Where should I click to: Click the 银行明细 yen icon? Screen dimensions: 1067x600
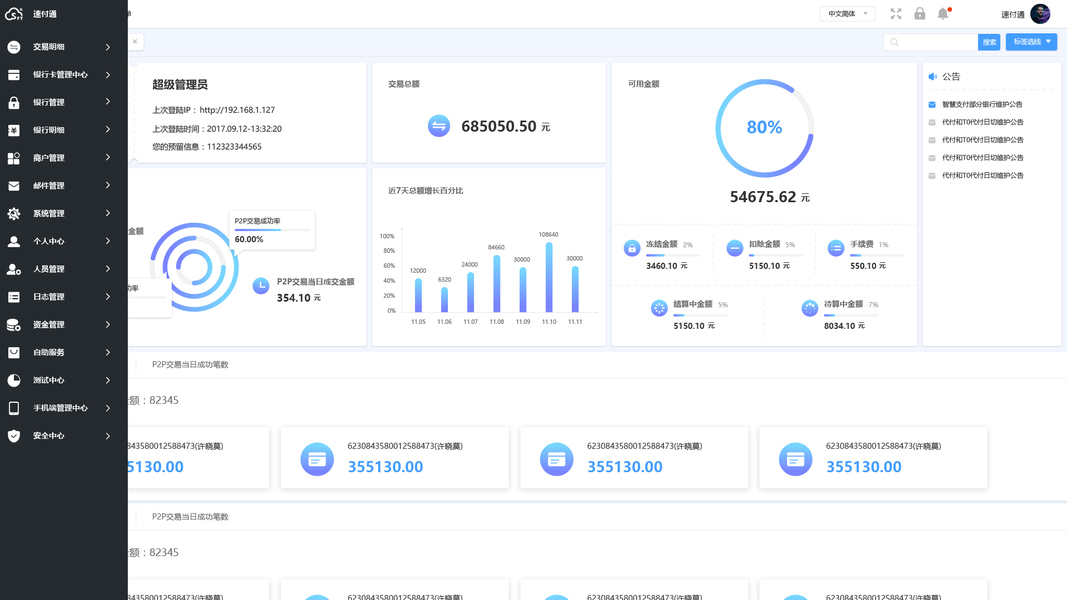point(14,130)
